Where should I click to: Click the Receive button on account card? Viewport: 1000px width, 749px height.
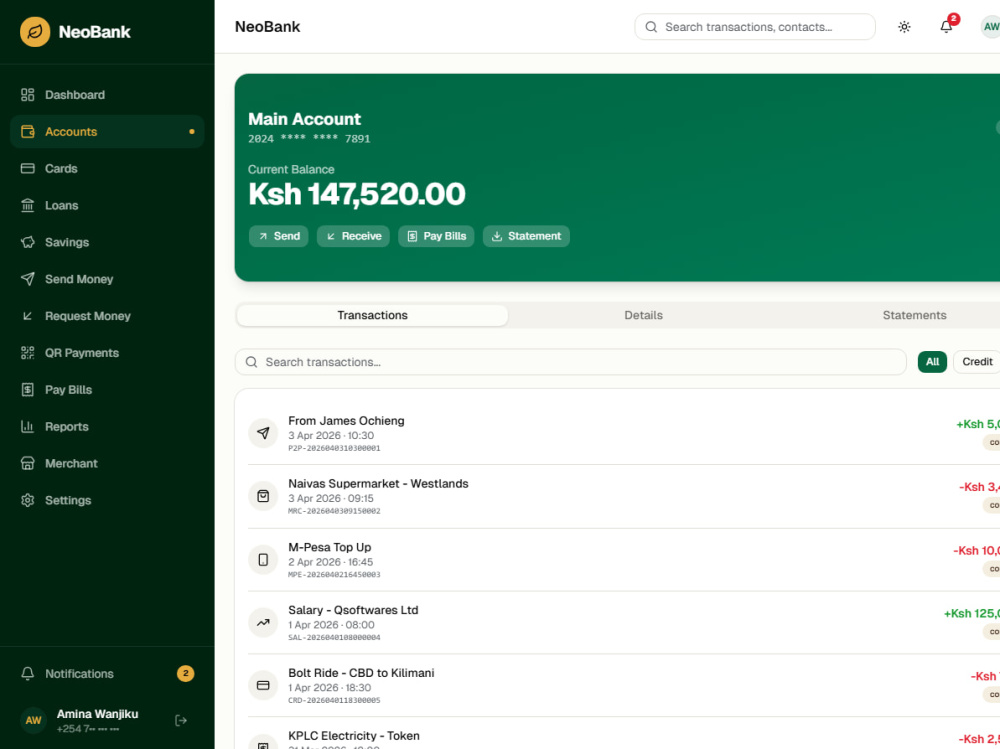[x=353, y=236]
